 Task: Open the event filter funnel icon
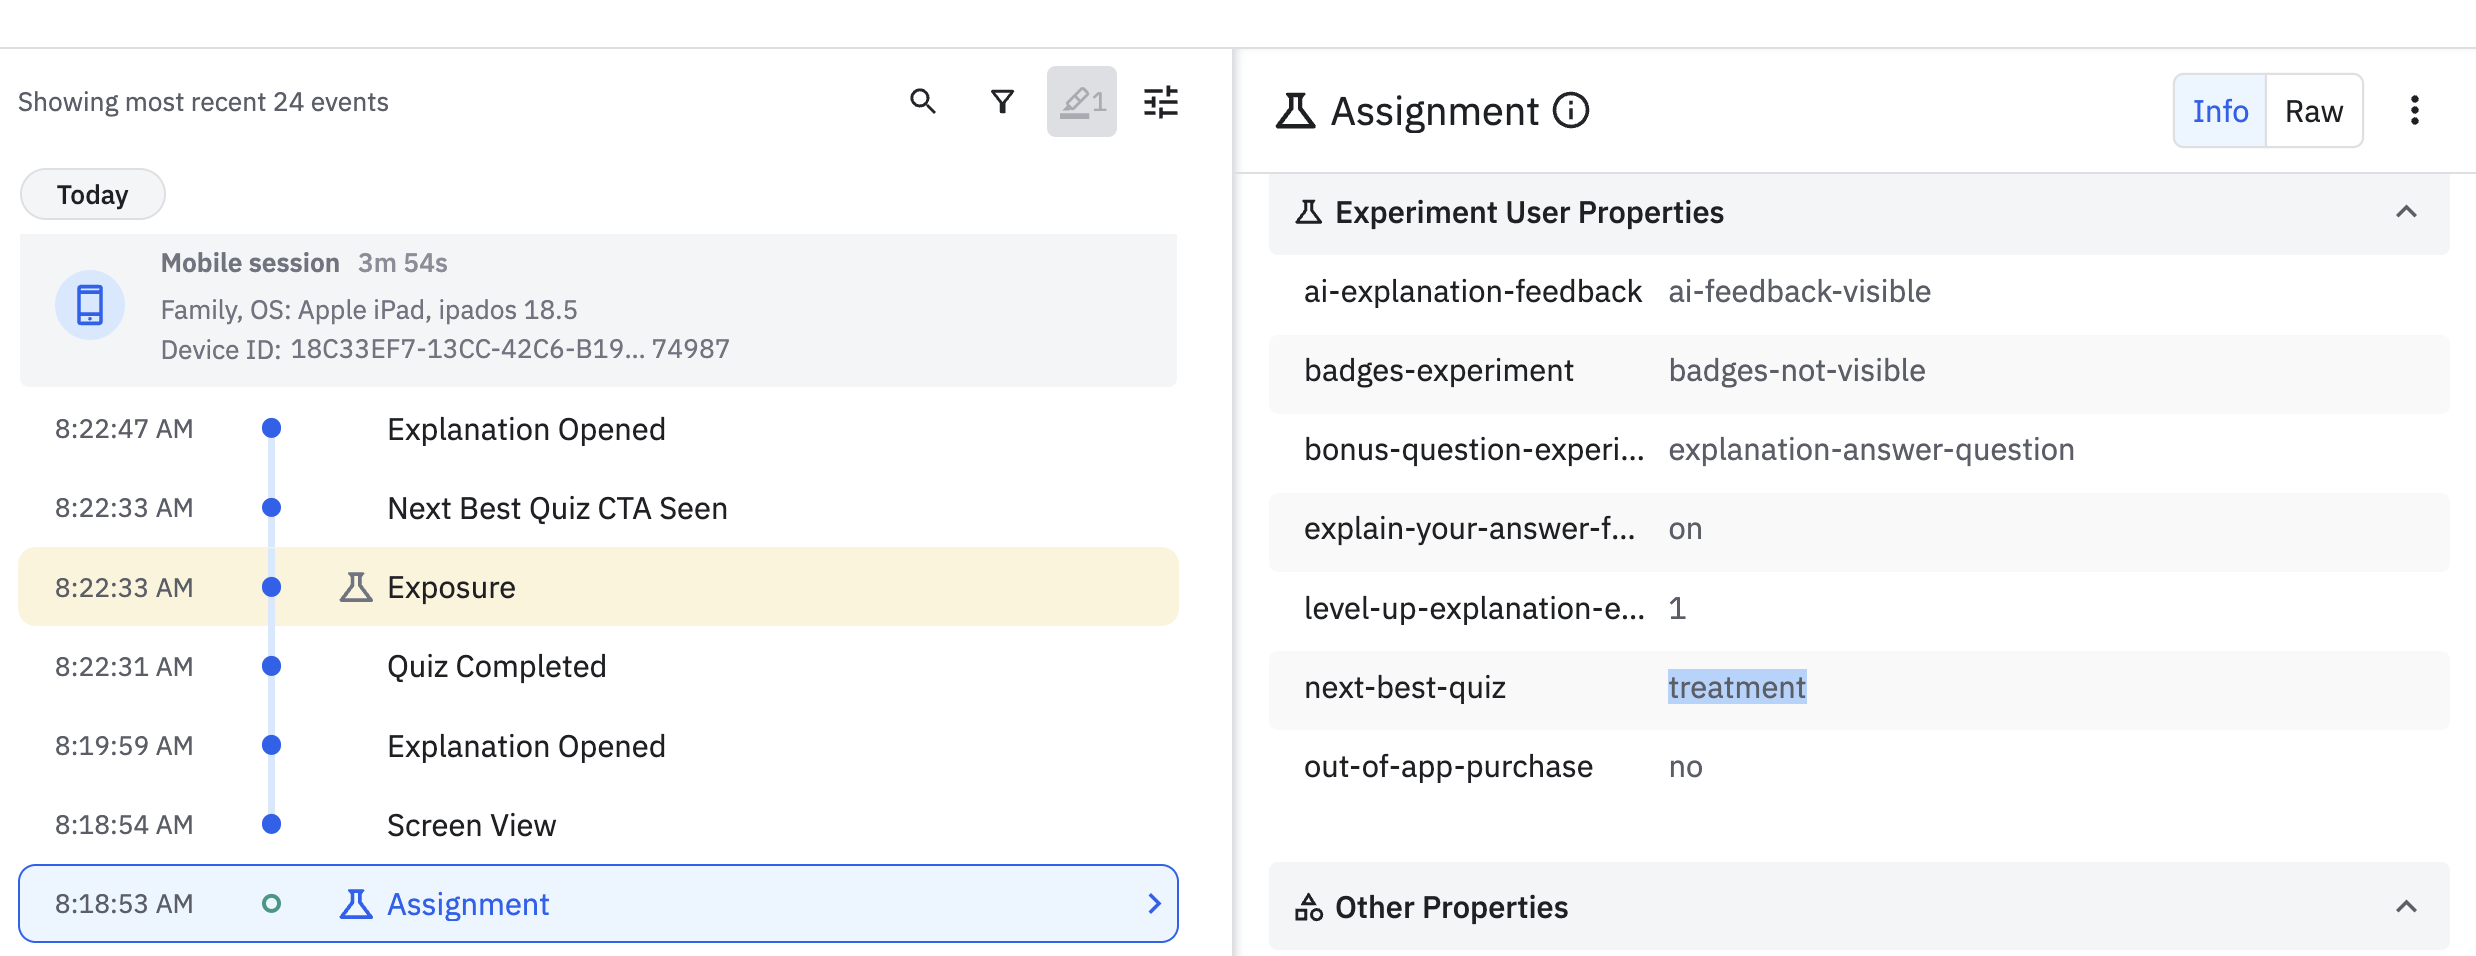(1002, 102)
